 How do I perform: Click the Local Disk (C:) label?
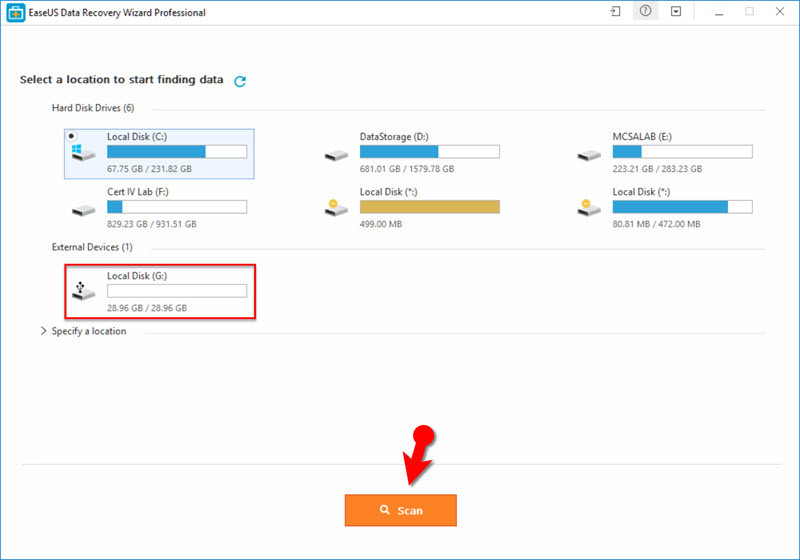tap(137, 137)
